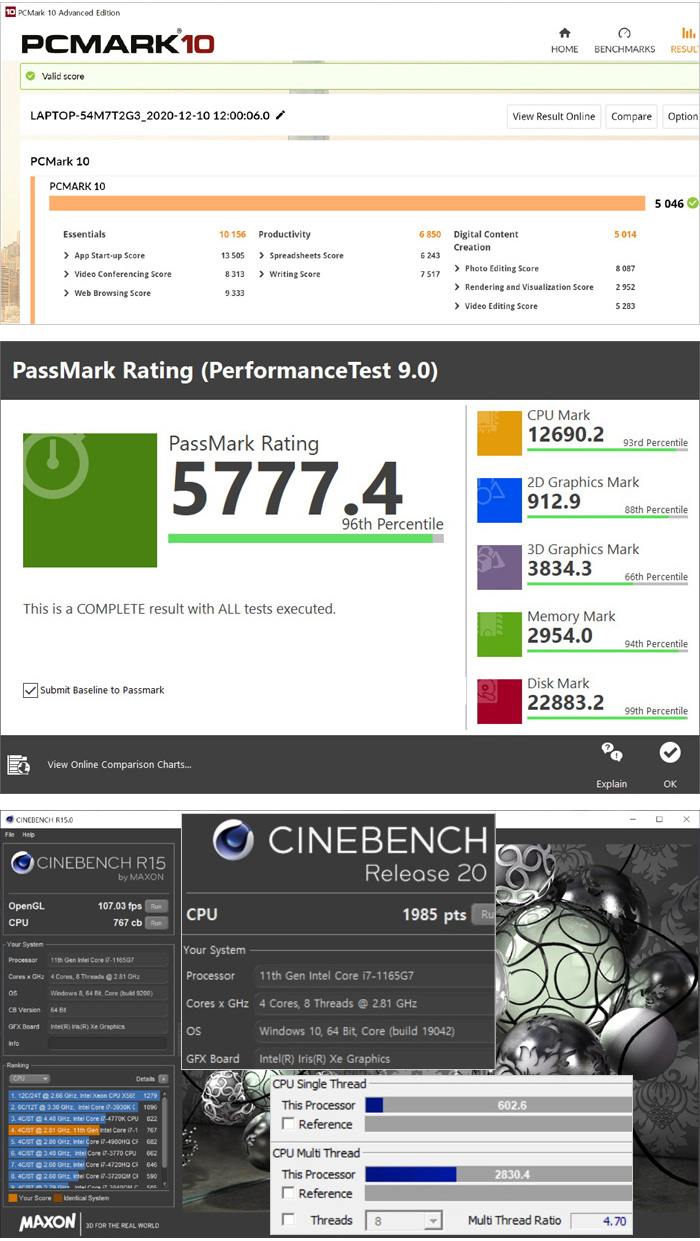This screenshot has height=1241, width=700.
Task: Click the pencil icon to rename result
Action: [x=281, y=115]
